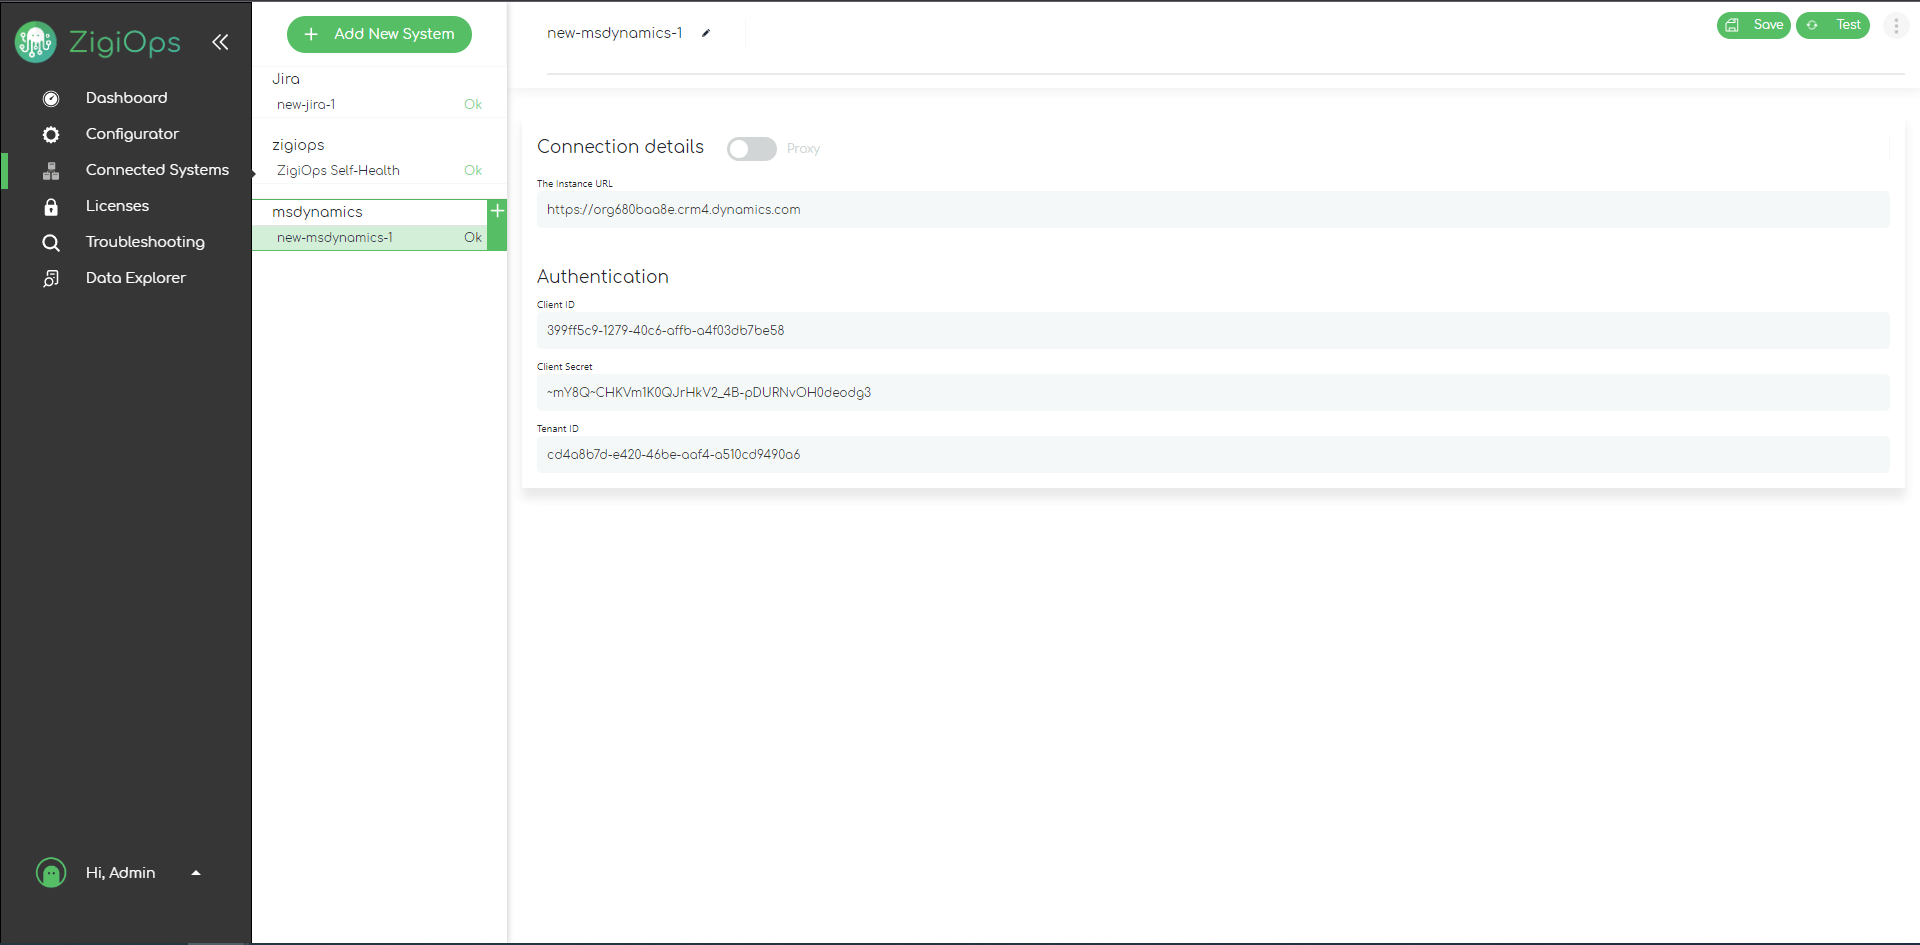
Task: Click the Save button
Action: pyautogui.click(x=1753, y=25)
